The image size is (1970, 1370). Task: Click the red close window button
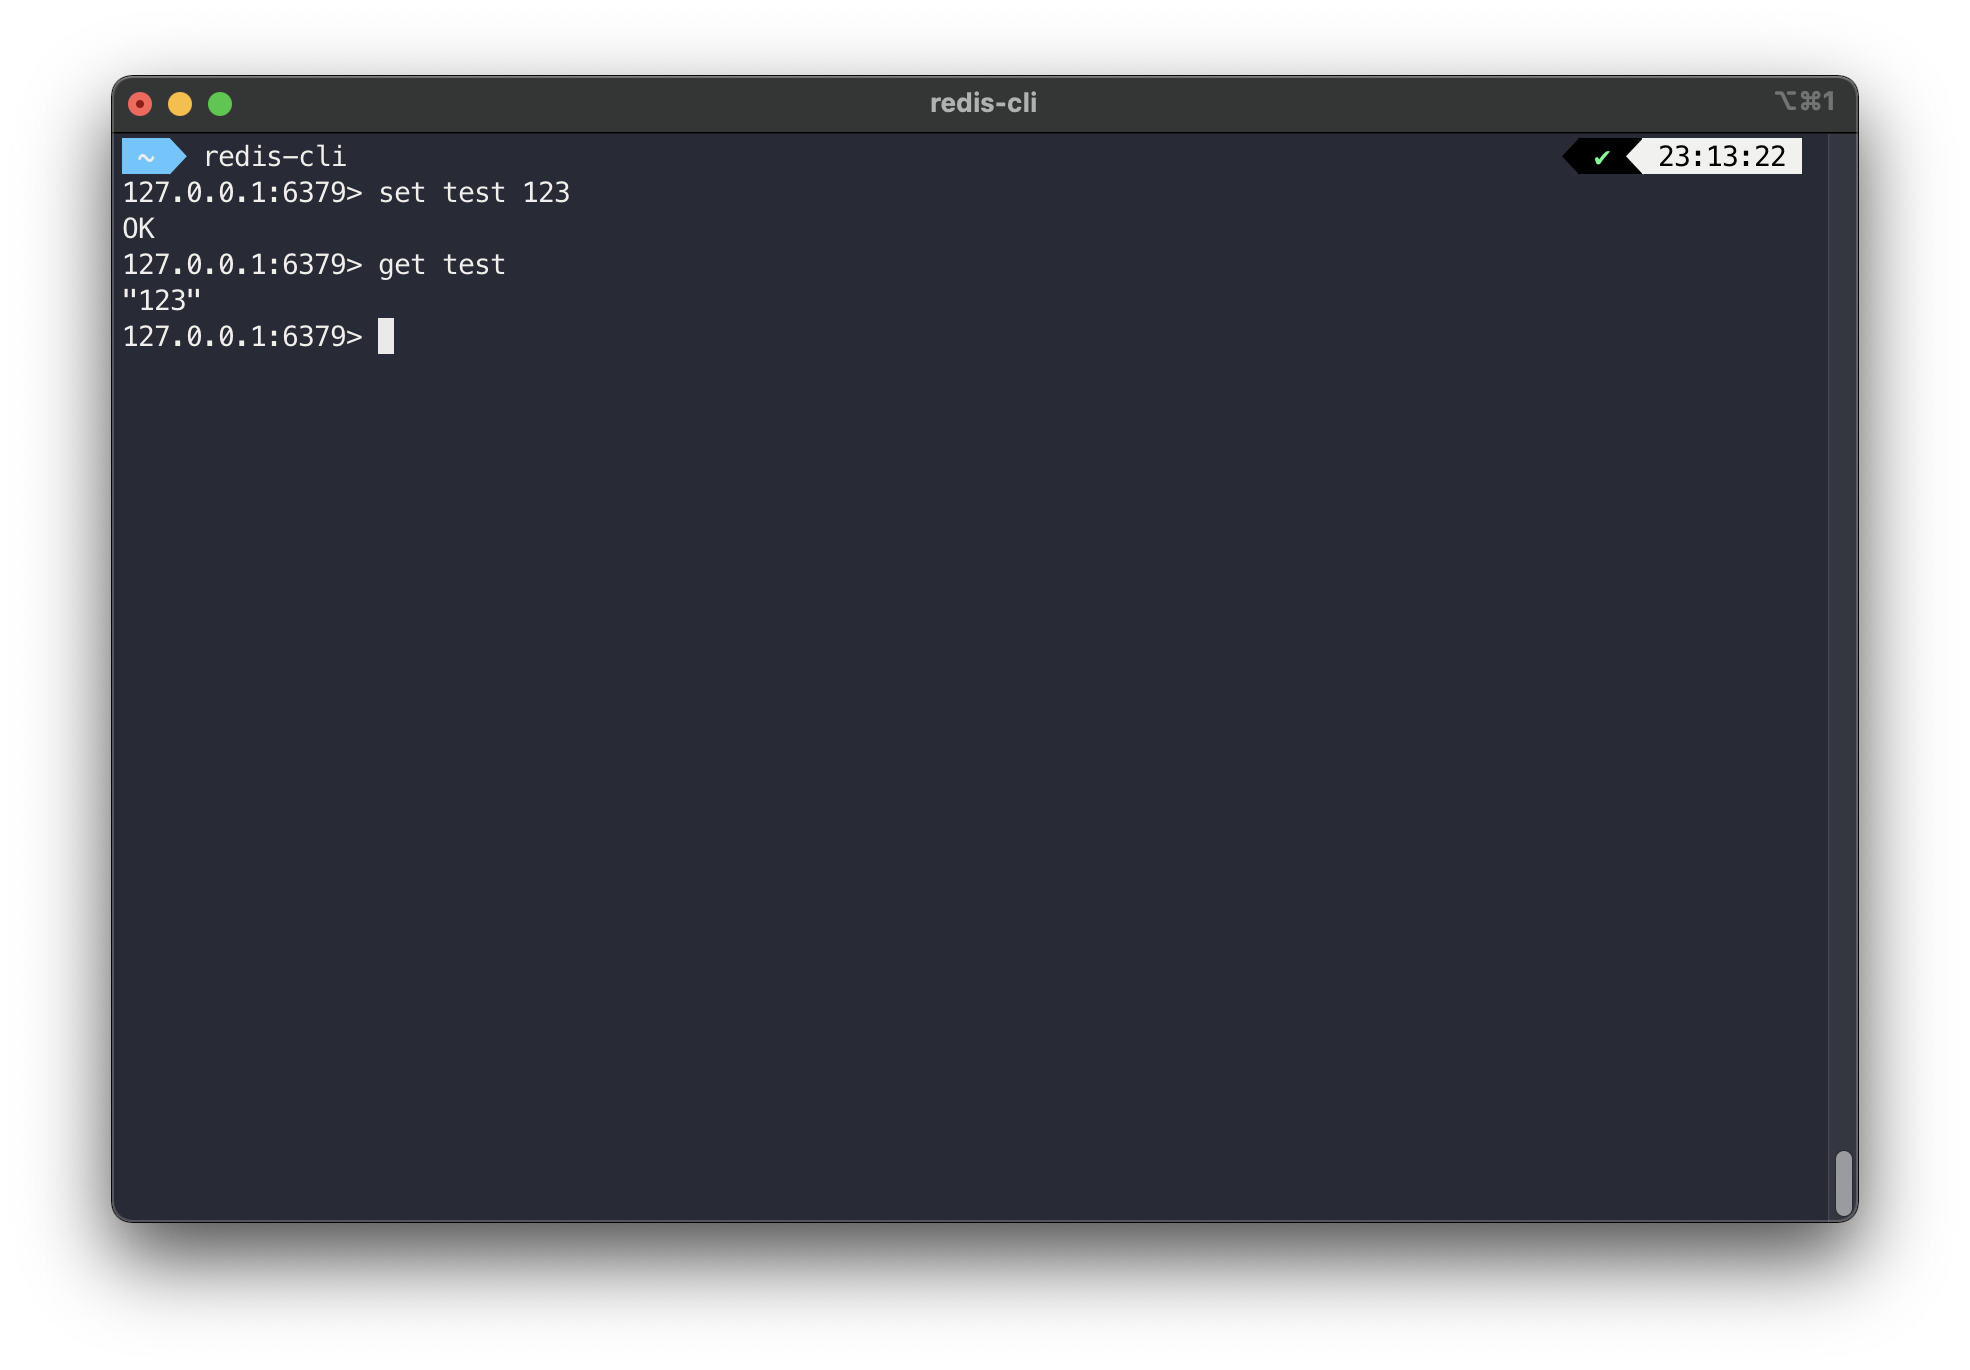[x=140, y=104]
